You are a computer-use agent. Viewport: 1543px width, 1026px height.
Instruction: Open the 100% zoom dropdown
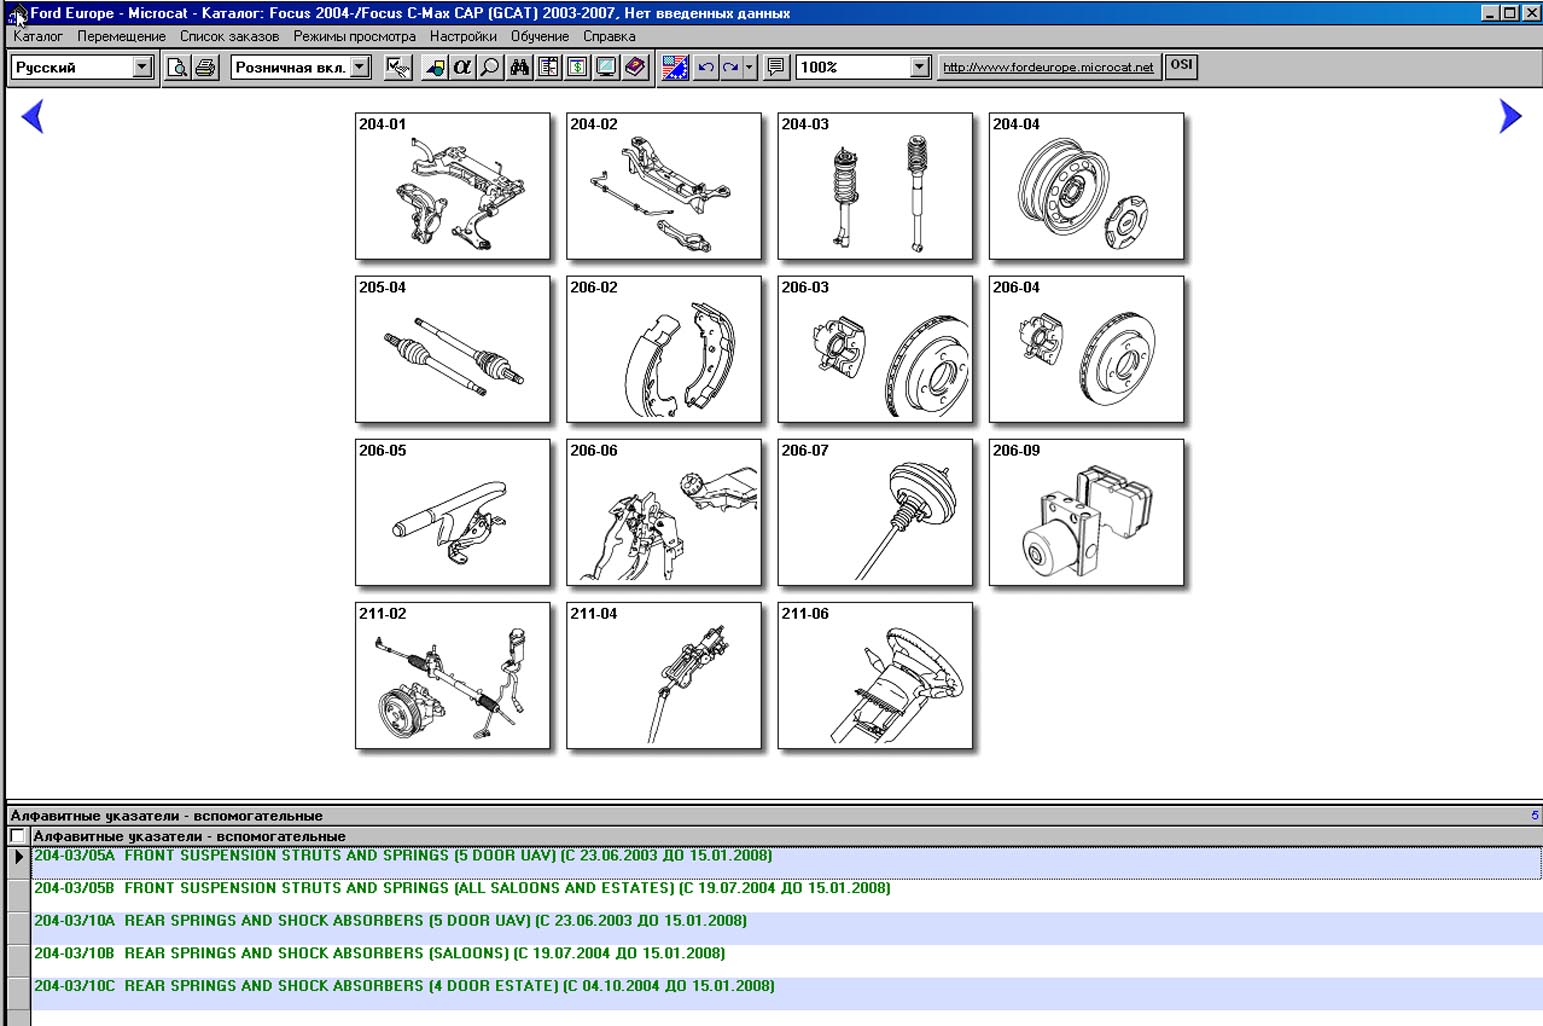point(919,67)
